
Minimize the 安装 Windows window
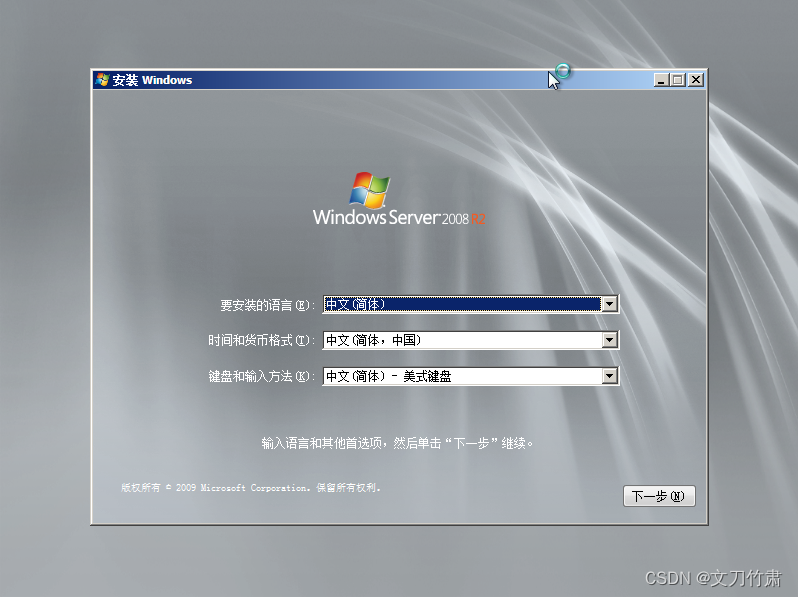coord(661,80)
